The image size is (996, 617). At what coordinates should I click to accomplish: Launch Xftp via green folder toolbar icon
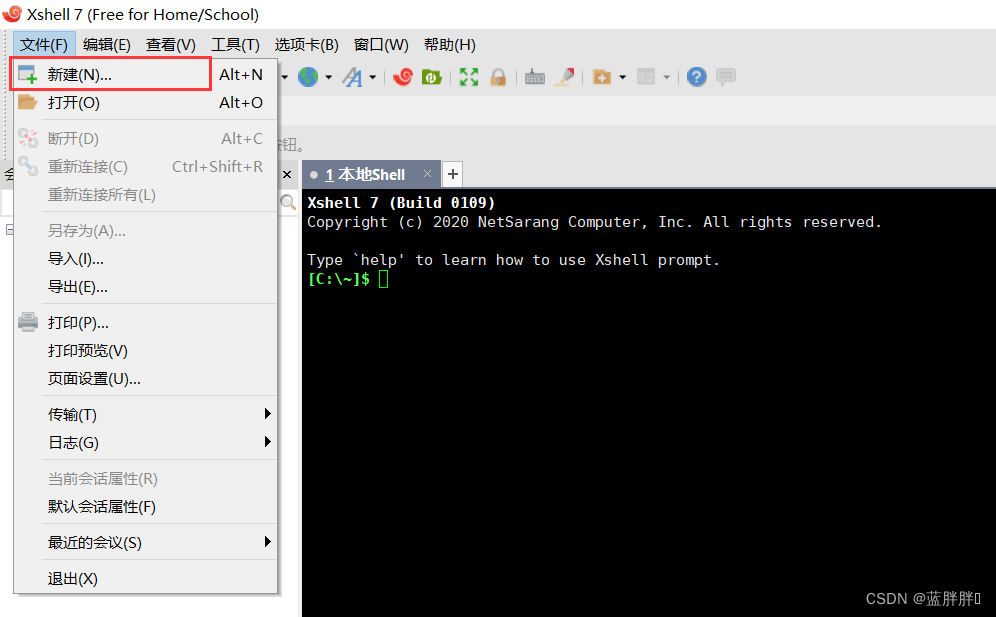pos(431,77)
